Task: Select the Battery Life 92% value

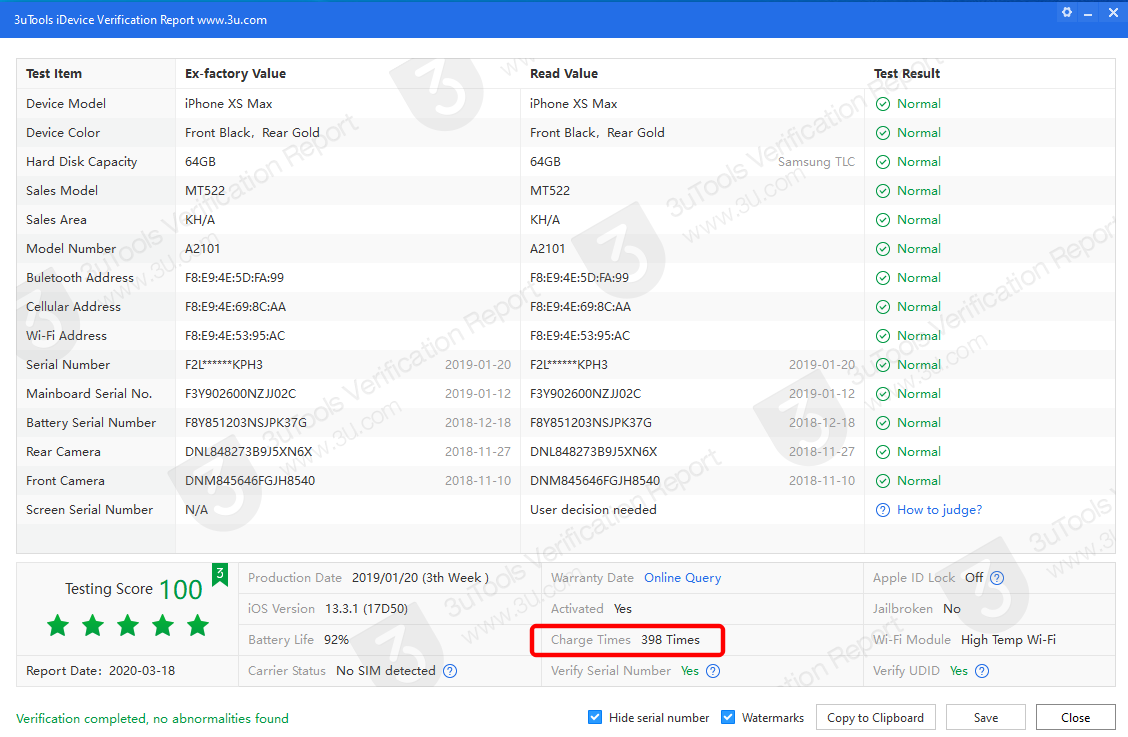Action: 336,640
